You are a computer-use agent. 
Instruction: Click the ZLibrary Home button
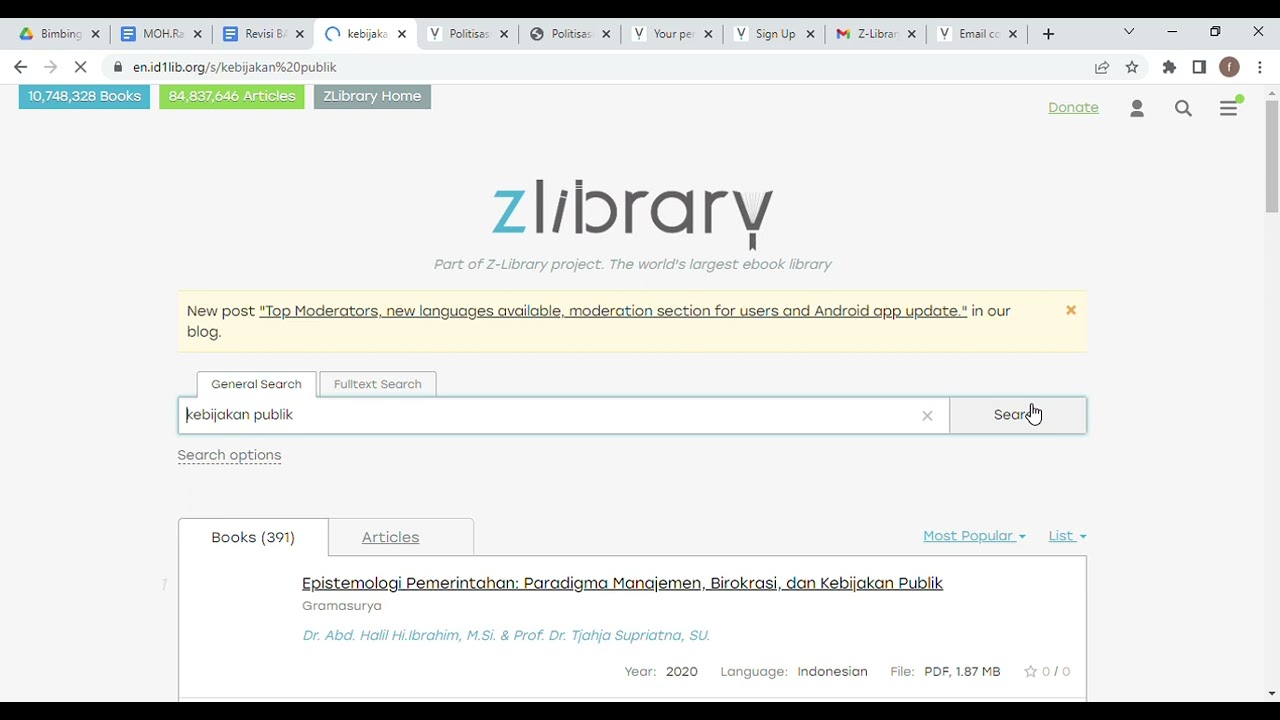pos(372,96)
